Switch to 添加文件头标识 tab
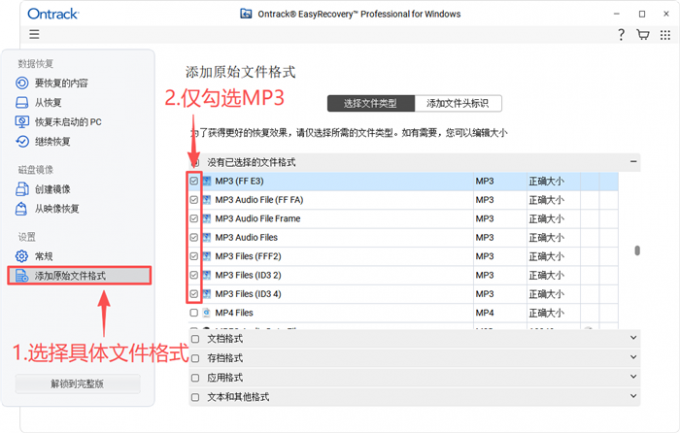This screenshot has width=680, height=433. pyautogui.click(x=458, y=103)
